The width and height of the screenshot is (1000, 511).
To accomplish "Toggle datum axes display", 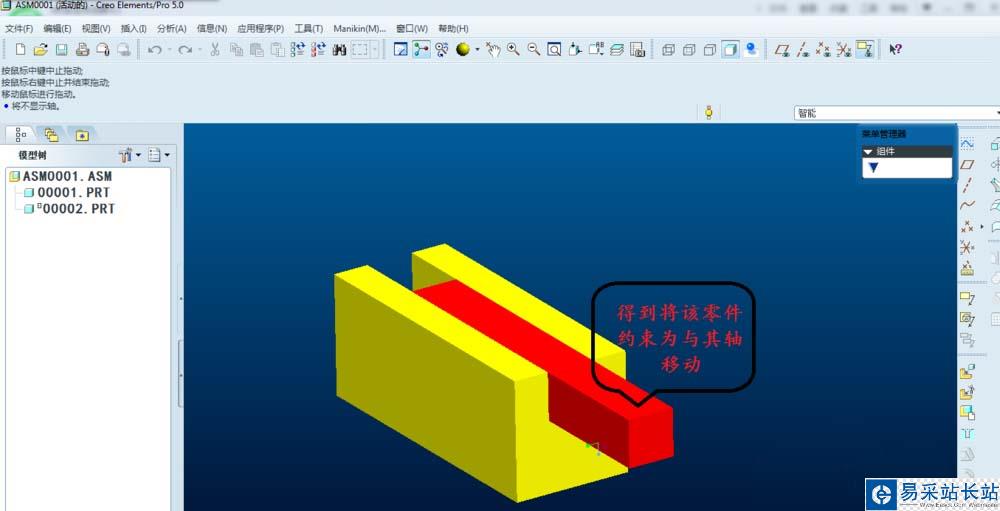I will tap(803, 49).
